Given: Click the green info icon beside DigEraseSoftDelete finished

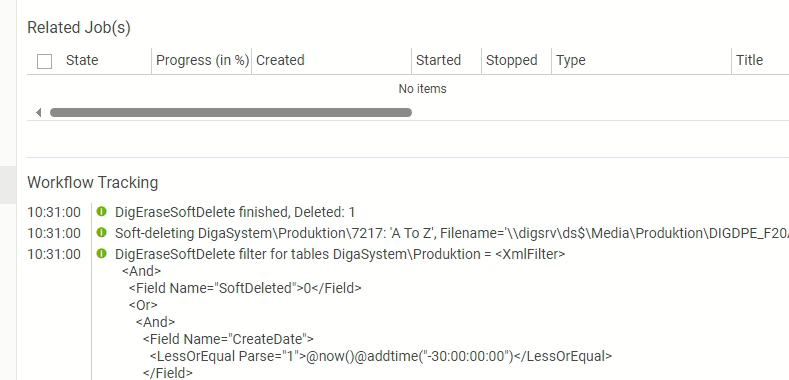Looking at the screenshot, I should (101, 211).
